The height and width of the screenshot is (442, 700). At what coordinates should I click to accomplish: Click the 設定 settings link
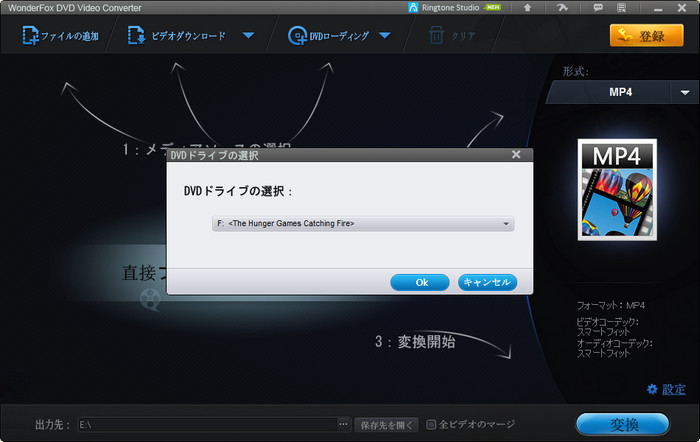(x=674, y=389)
